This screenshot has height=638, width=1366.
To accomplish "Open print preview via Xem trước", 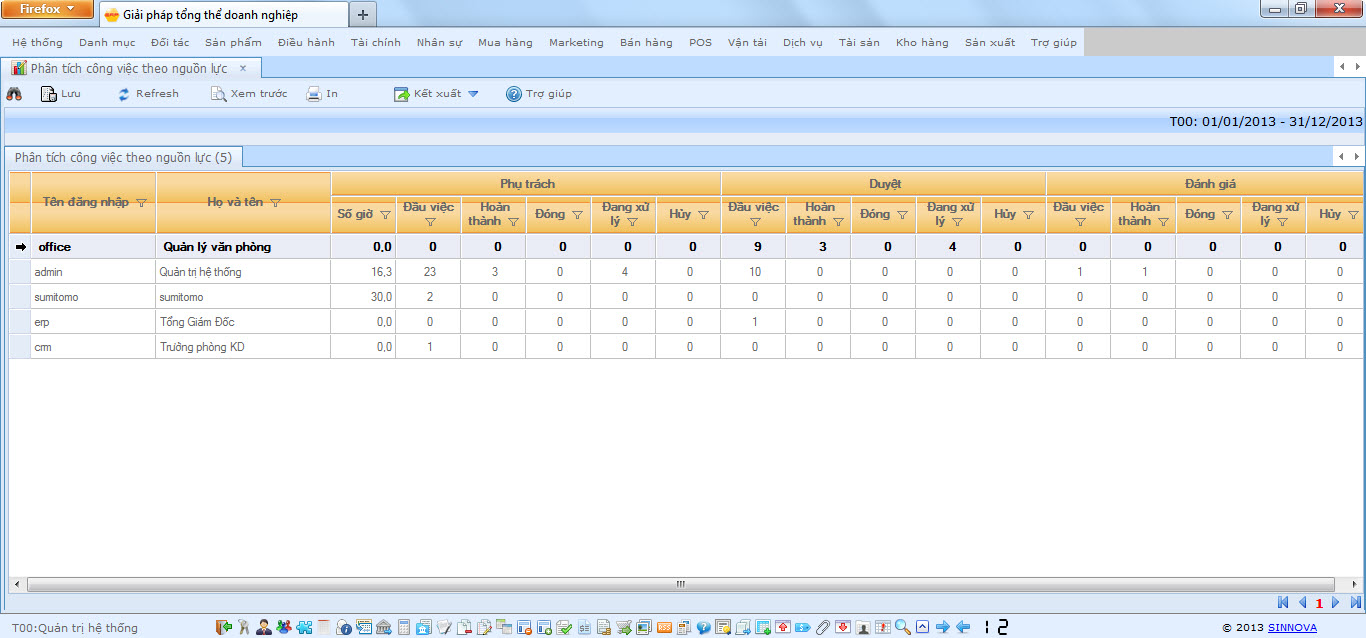I will point(249,94).
